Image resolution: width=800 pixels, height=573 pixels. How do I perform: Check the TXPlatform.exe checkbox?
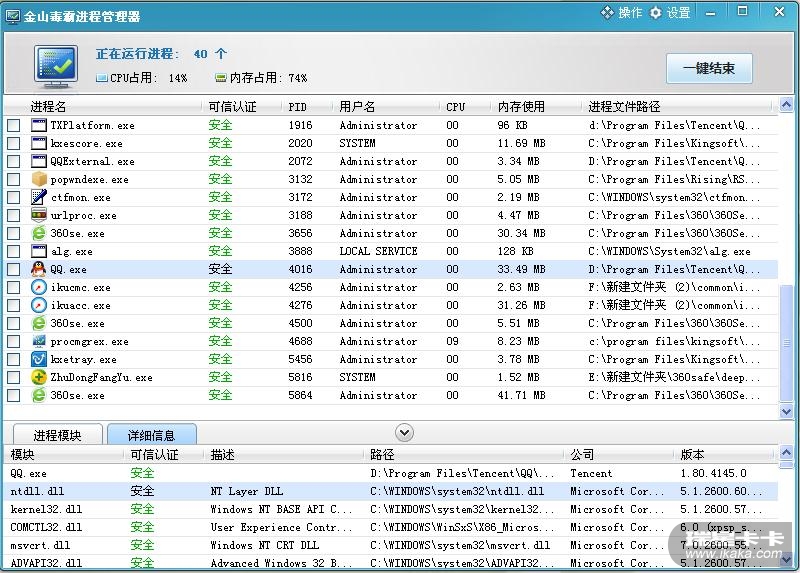tap(14, 126)
